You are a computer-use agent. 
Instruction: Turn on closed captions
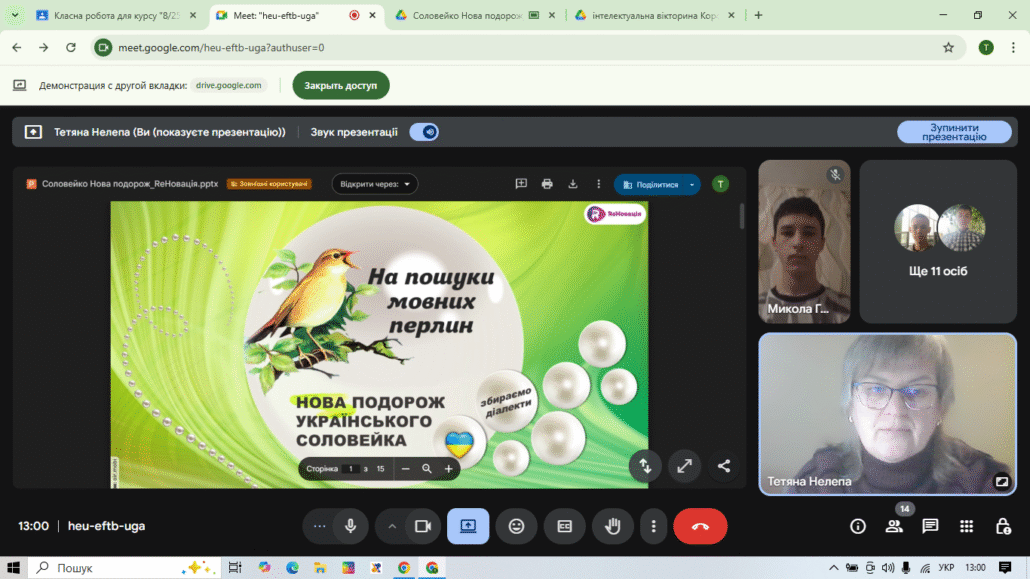[564, 526]
